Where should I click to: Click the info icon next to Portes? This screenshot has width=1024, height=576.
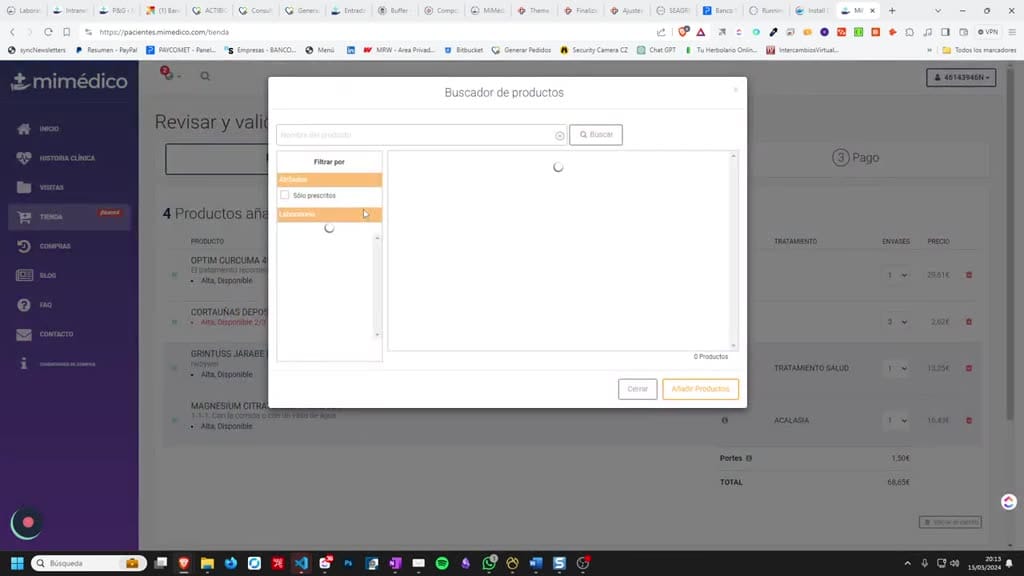click(x=749, y=458)
